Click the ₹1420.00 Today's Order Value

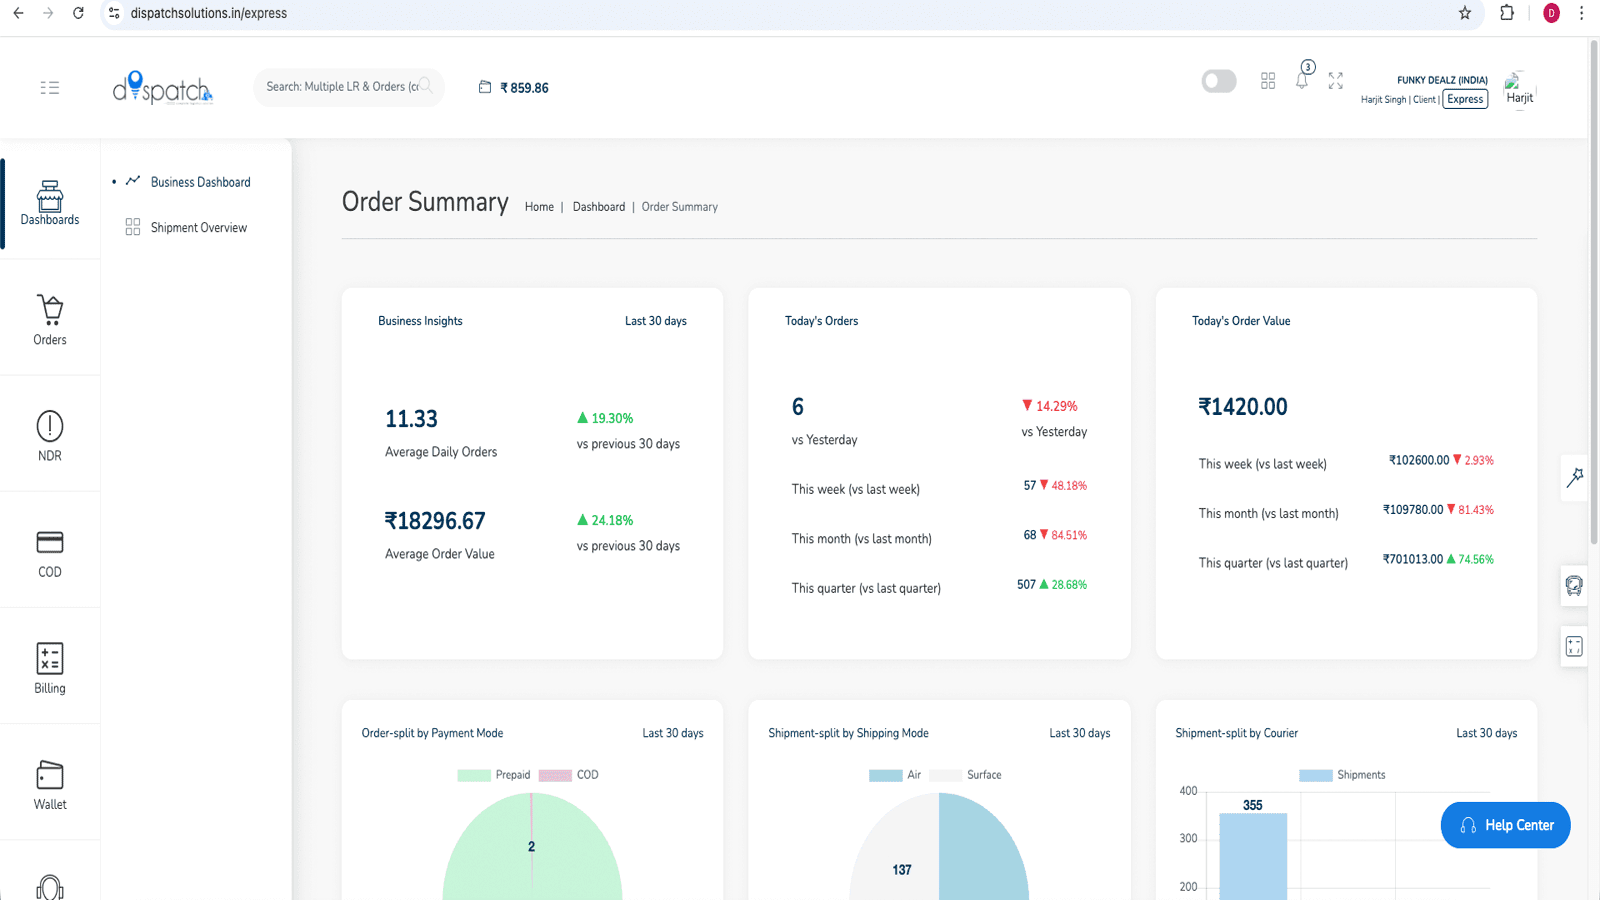pos(1243,407)
